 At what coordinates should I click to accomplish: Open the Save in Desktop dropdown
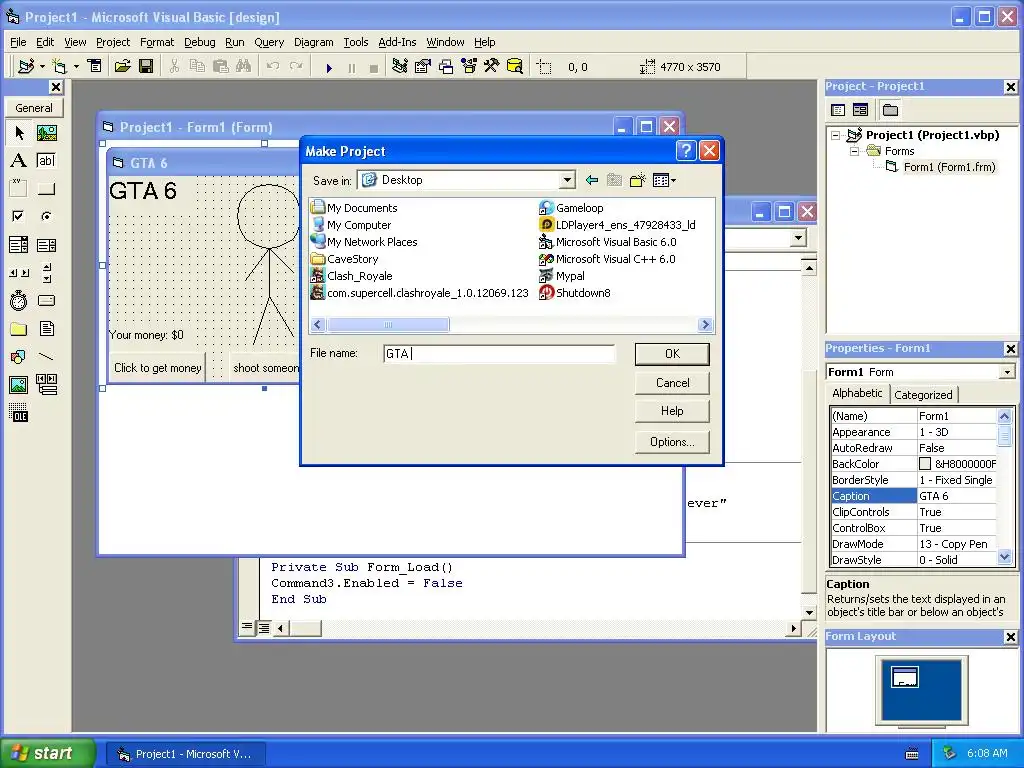(x=567, y=180)
